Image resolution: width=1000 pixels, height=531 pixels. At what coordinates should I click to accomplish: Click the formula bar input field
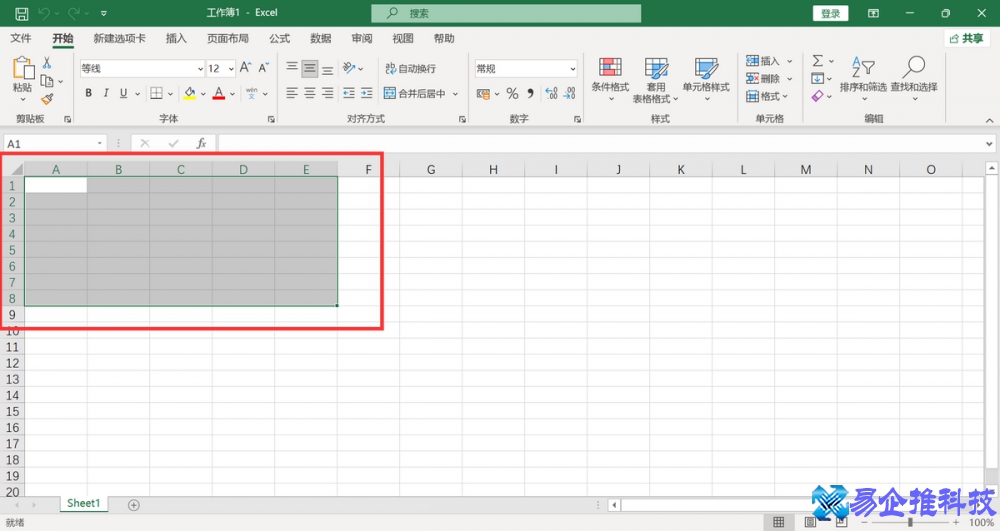(x=600, y=144)
